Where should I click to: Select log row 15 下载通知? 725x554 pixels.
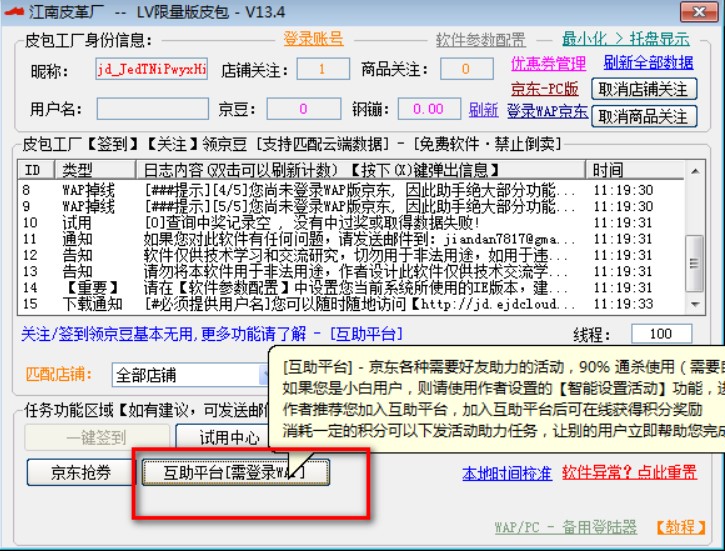click(350, 304)
